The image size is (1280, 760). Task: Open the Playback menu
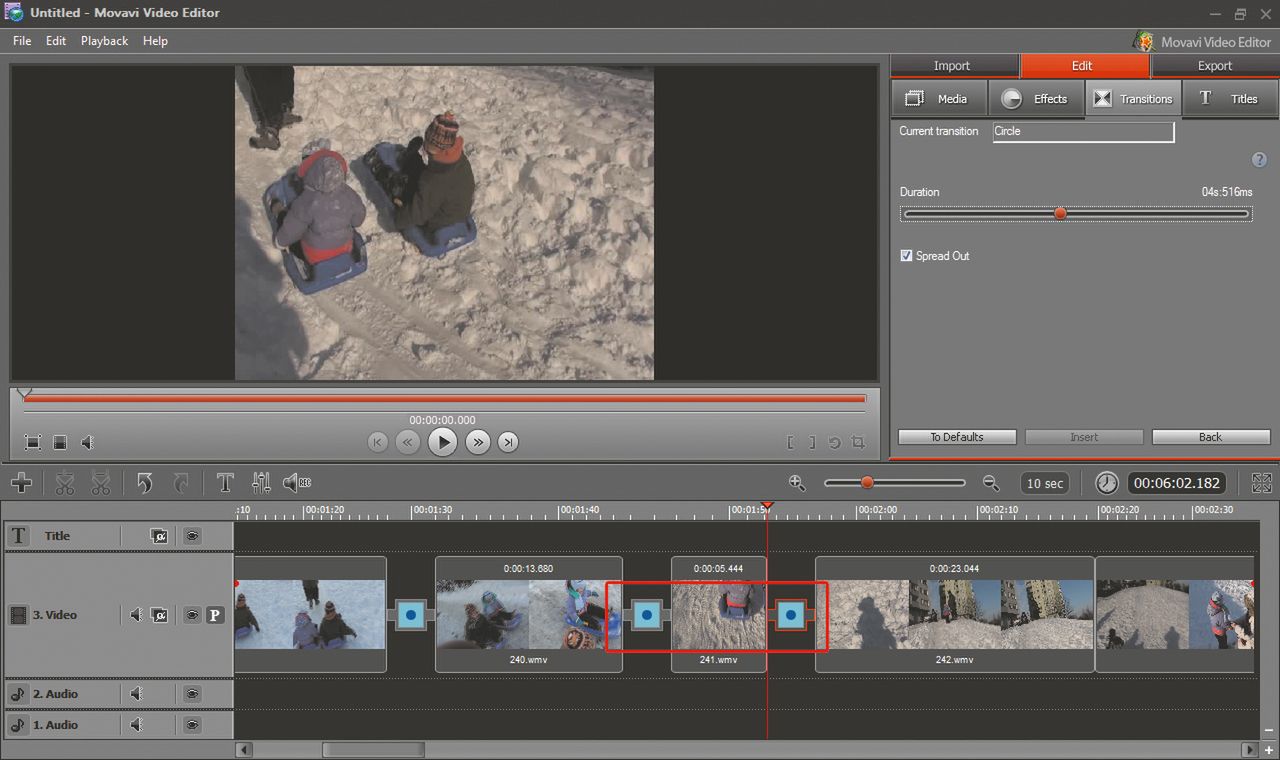[104, 41]
